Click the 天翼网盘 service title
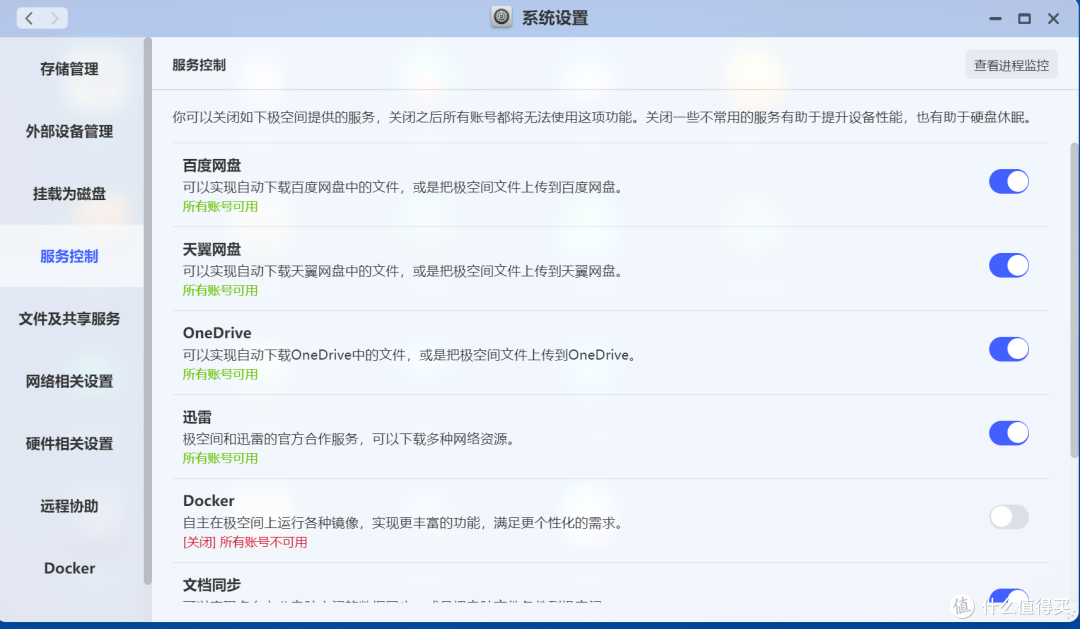 pyautogui.click(x=211, y=249)
